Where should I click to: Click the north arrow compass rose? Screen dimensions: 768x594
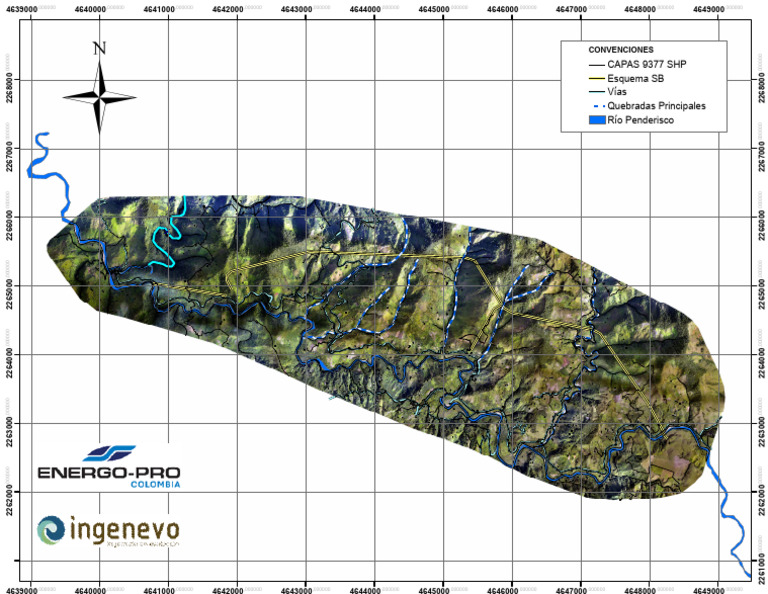(x=99, y=97)
